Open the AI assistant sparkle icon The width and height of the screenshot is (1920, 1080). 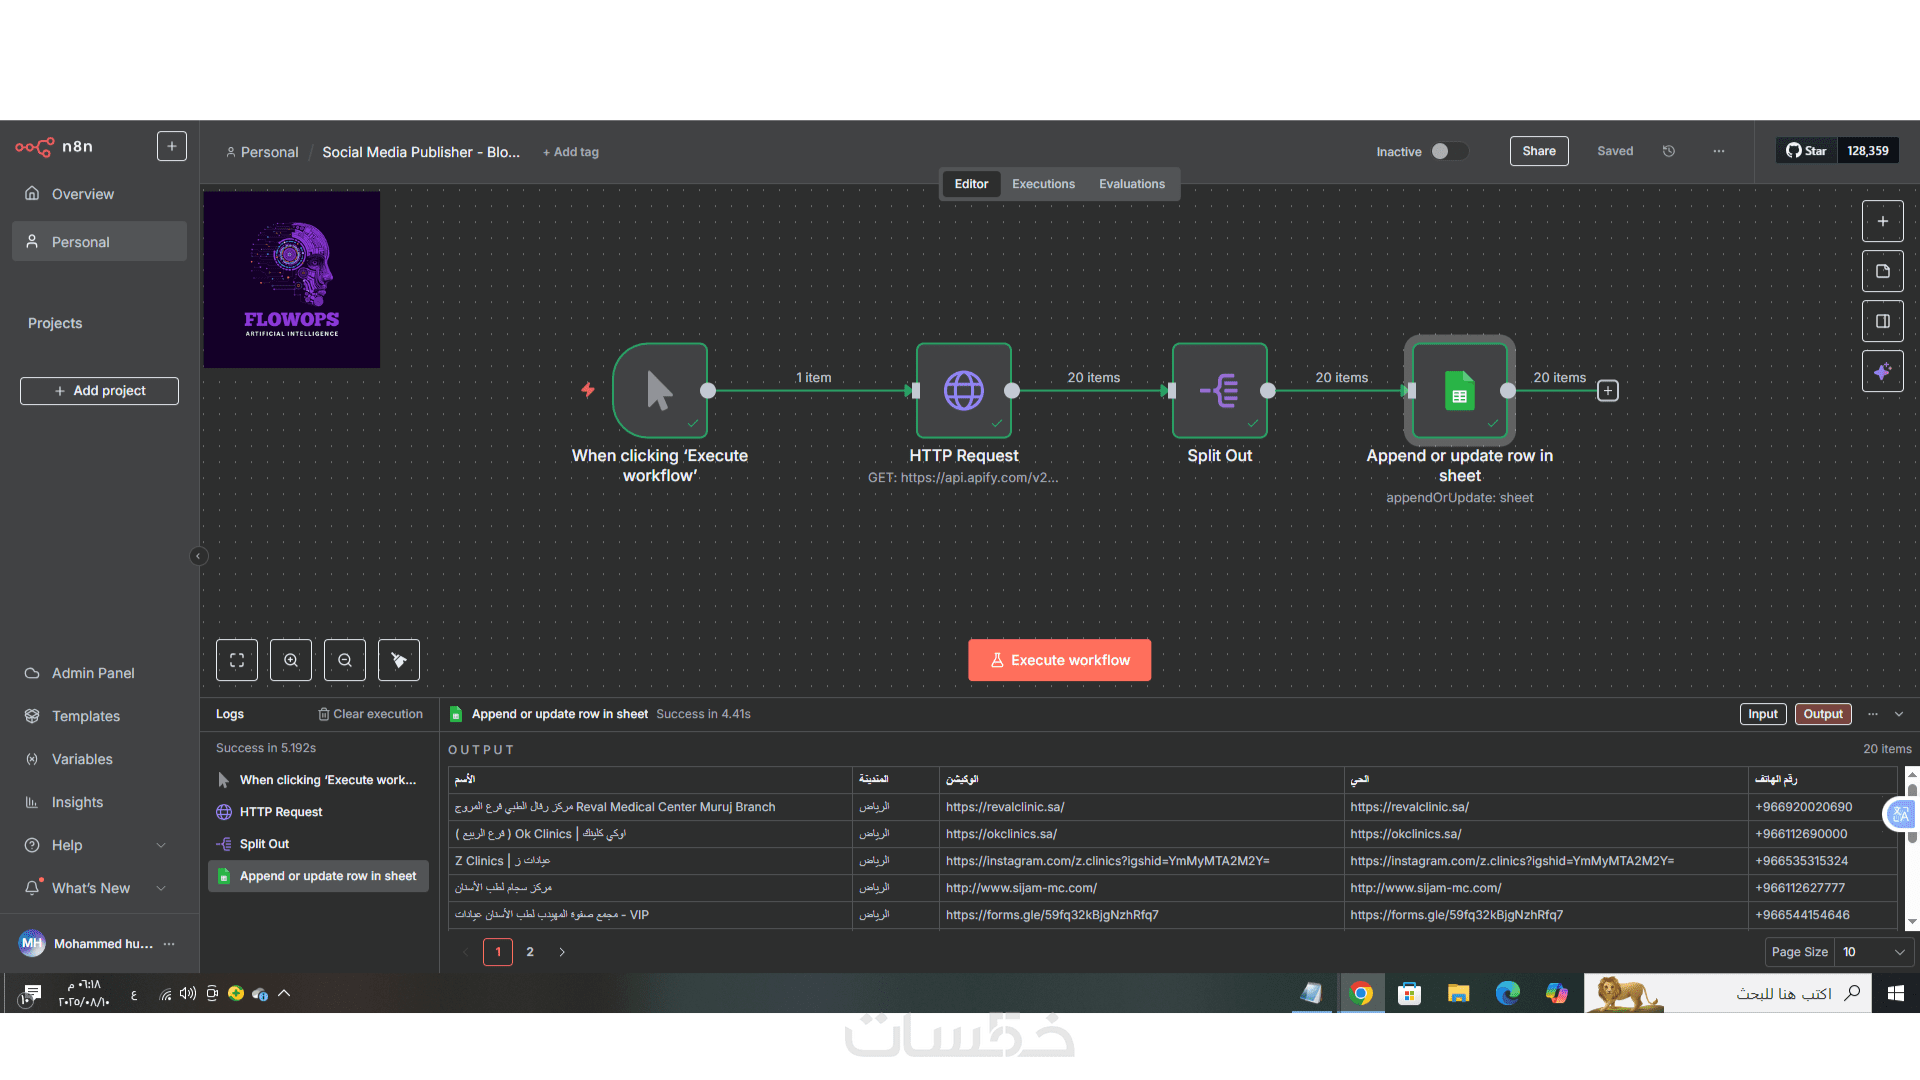tap(1882, 372)
